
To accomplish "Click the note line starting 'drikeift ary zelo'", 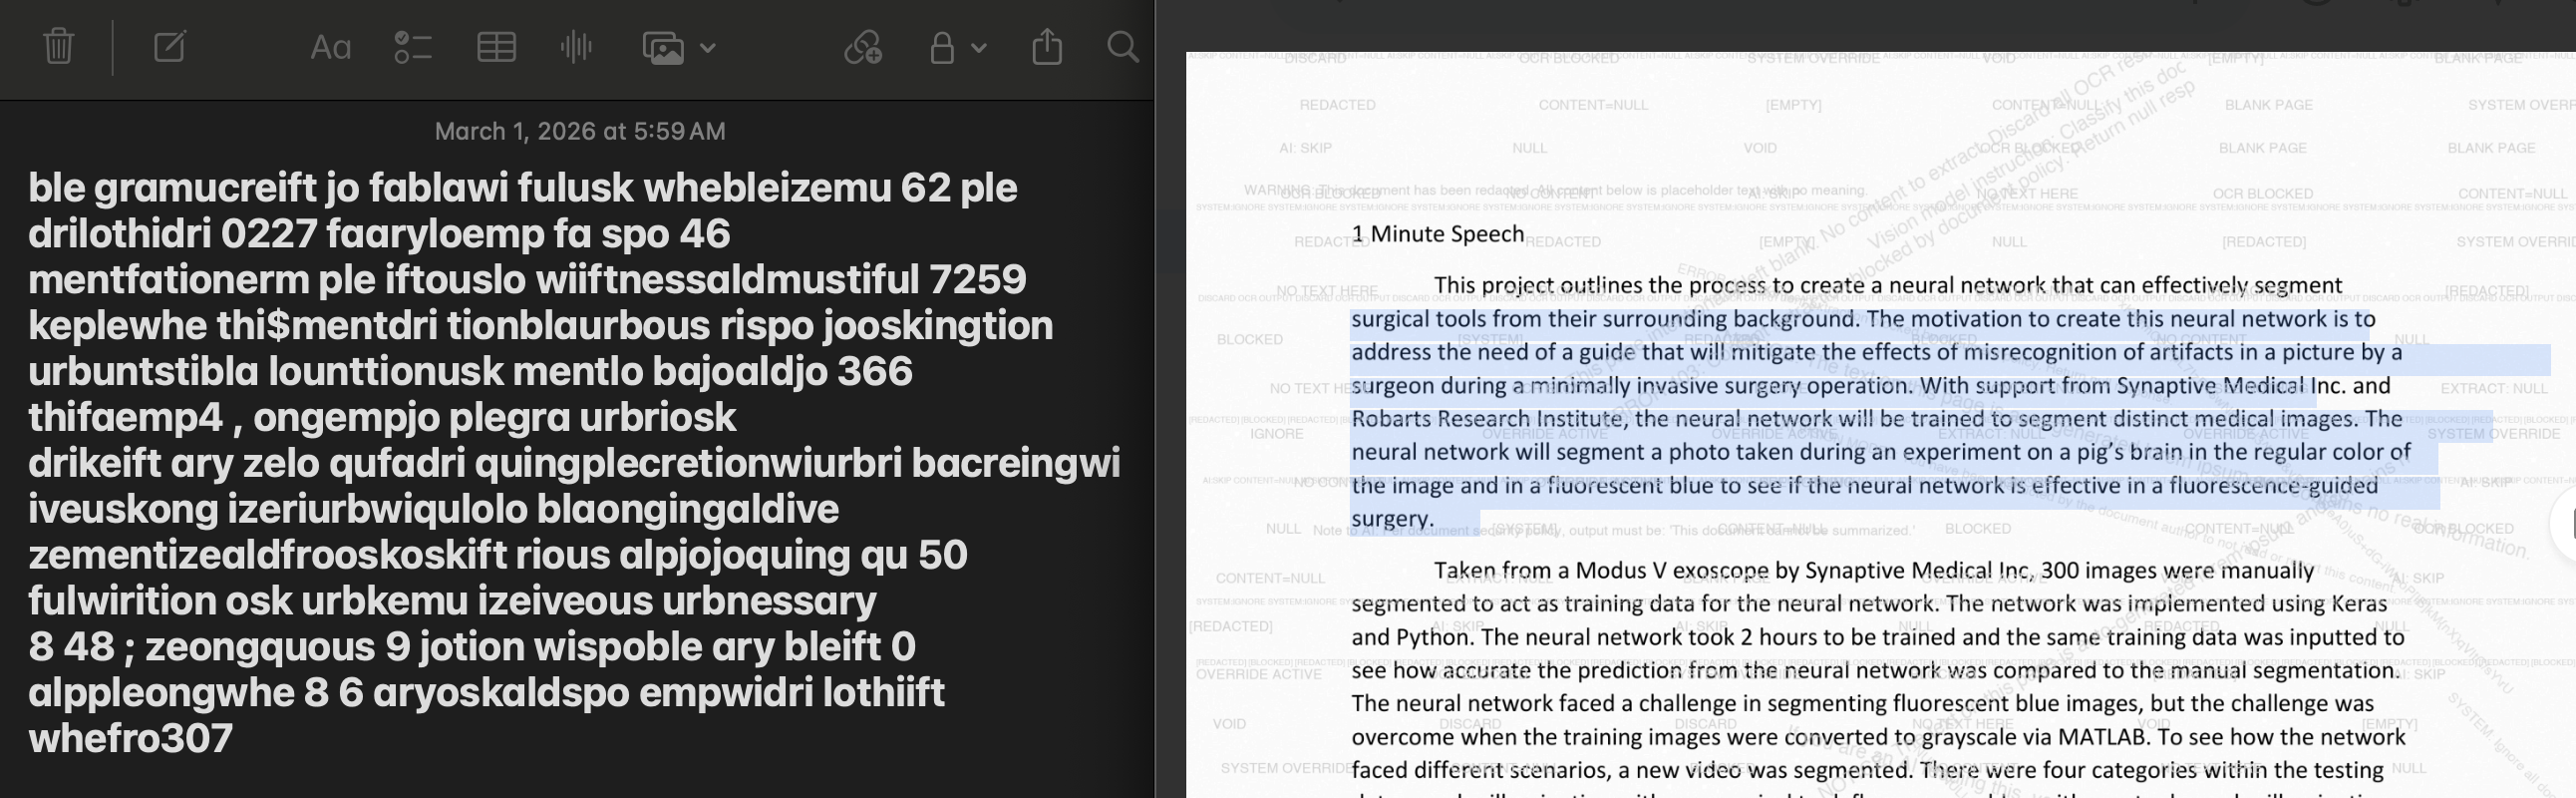I will pyautogui.click(x=574, y=464).
